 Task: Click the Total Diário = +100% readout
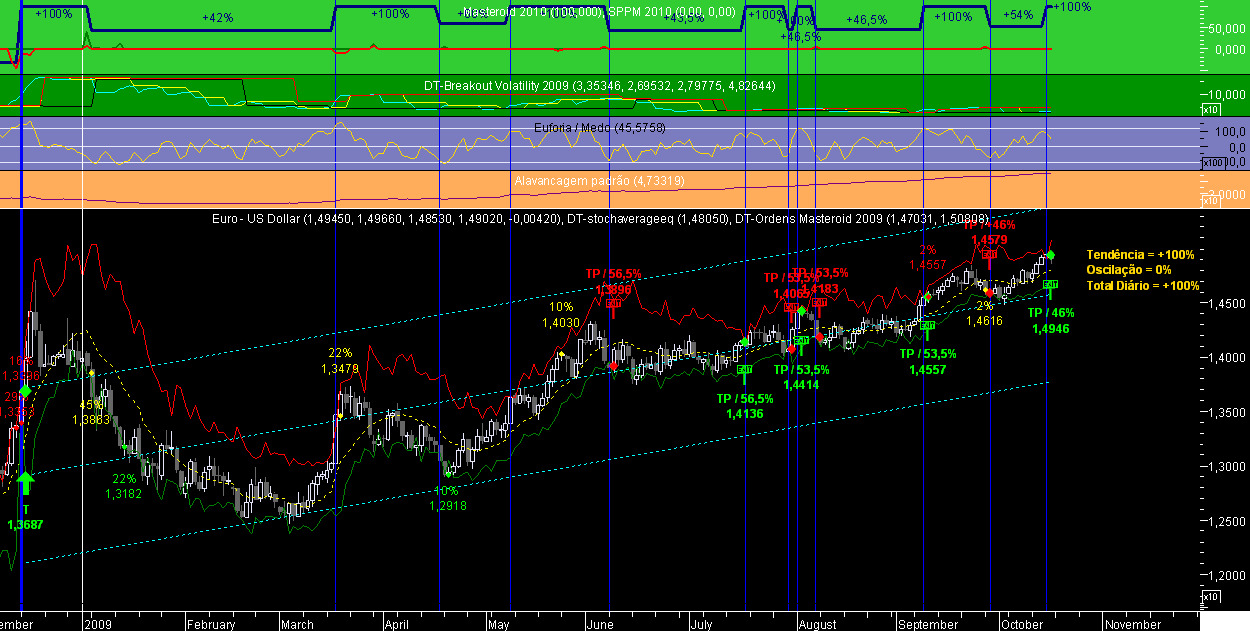(x=1143, y=285)
